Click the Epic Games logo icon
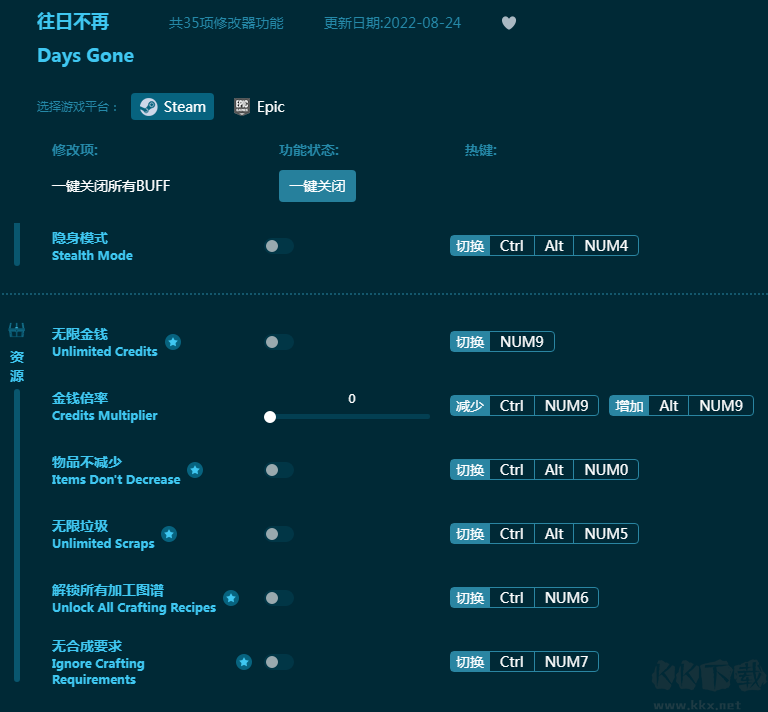 click(241, 107)
